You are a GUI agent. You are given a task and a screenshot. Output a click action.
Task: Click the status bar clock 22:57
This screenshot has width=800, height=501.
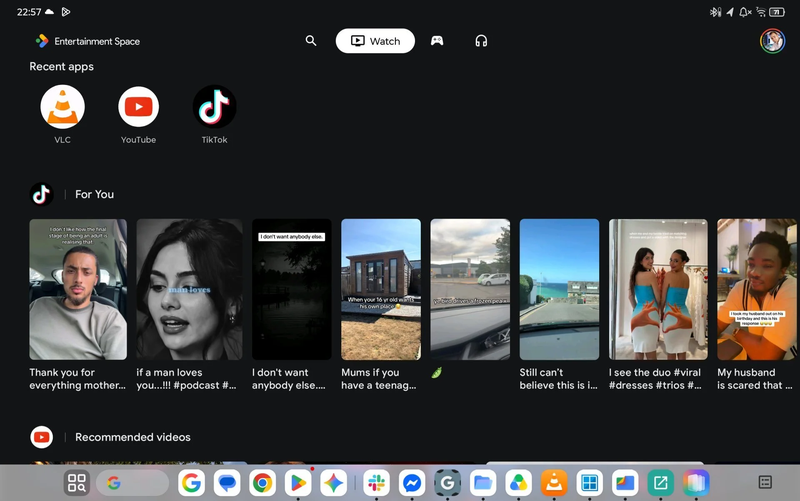click(x=29, y=12)
